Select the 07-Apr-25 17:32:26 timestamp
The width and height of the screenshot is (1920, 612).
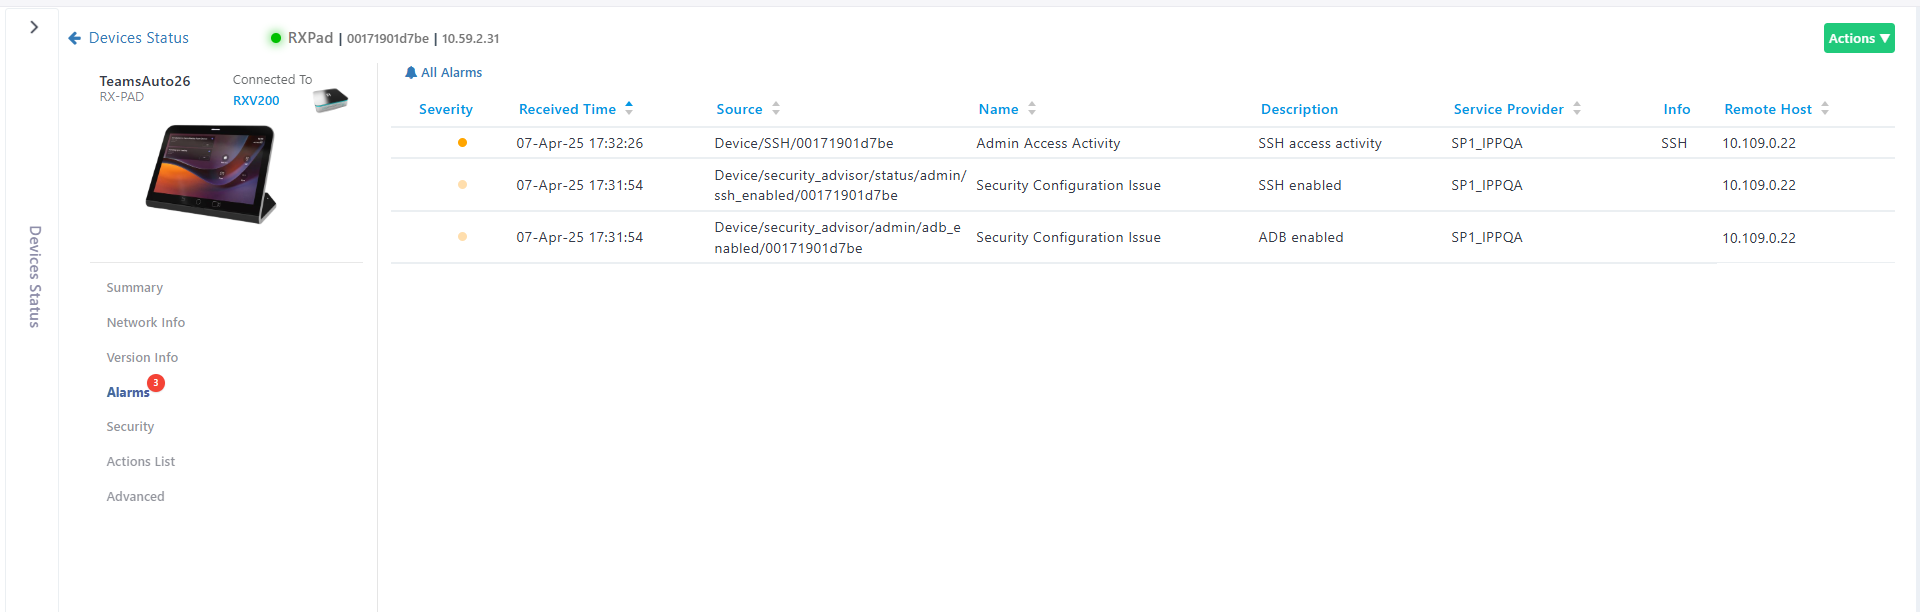click(x=579, y=143)
